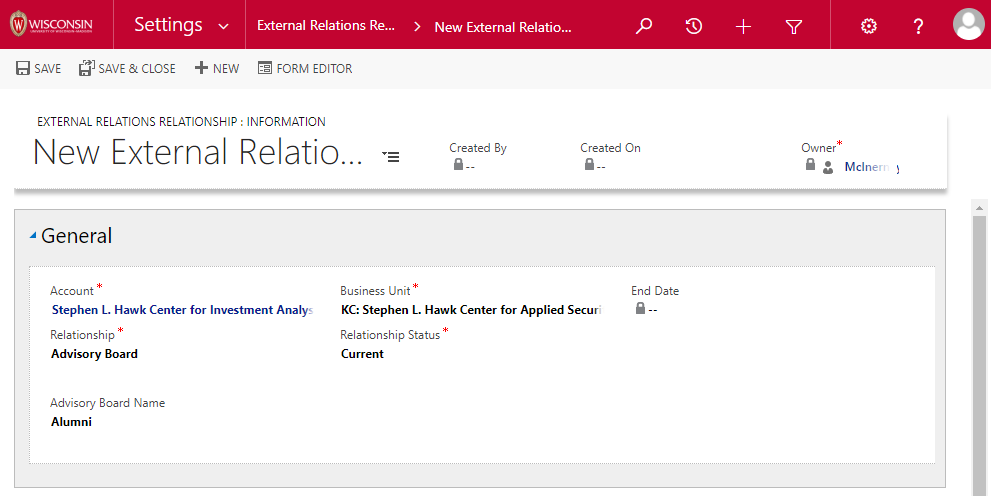Click the plus quick create icon
This screenshot has height=496, width=991.
click(x=743, y=26)
